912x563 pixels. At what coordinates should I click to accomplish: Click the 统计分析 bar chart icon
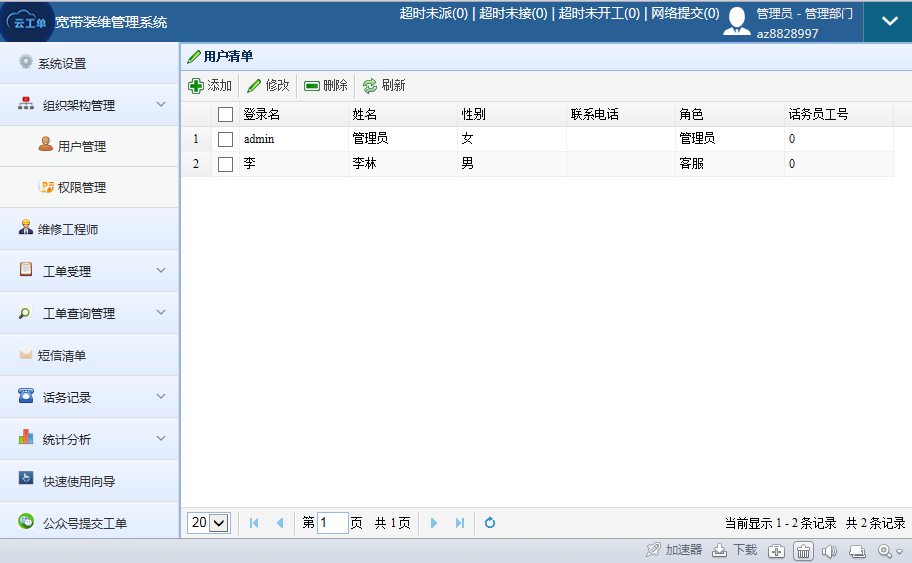(26, 437)
